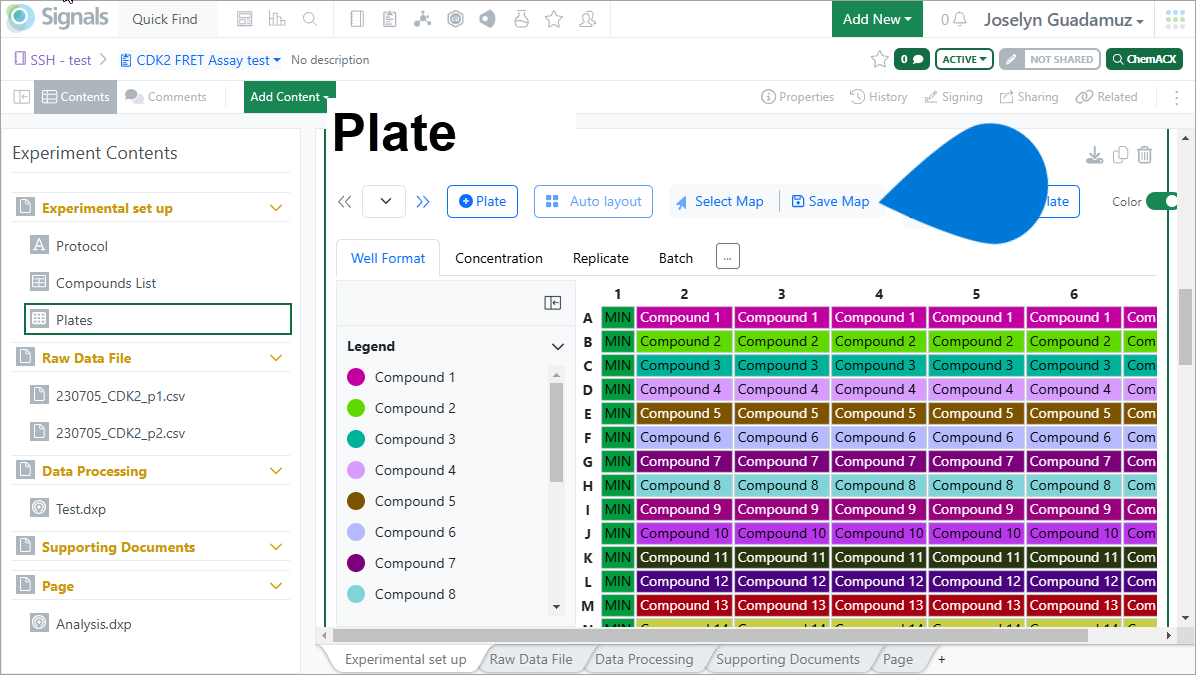The image size is (1196, 675).
Task: Open the ACTIVE status dropdown
Action: 964,59
